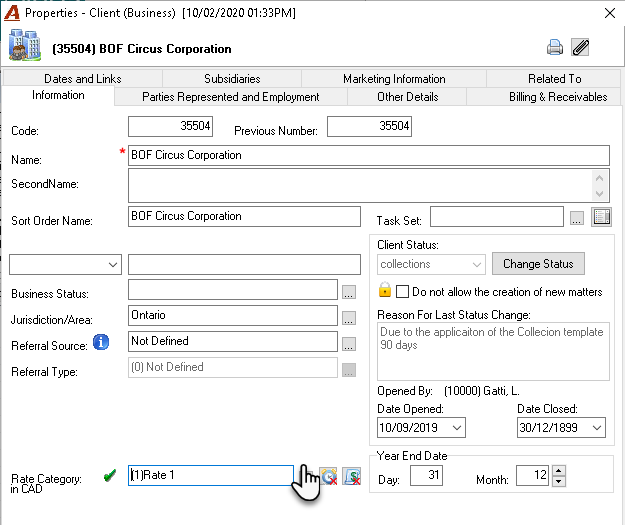Click the Year End Day field
The height and width of the screenshot is (525, 625).
click(426, 476)
